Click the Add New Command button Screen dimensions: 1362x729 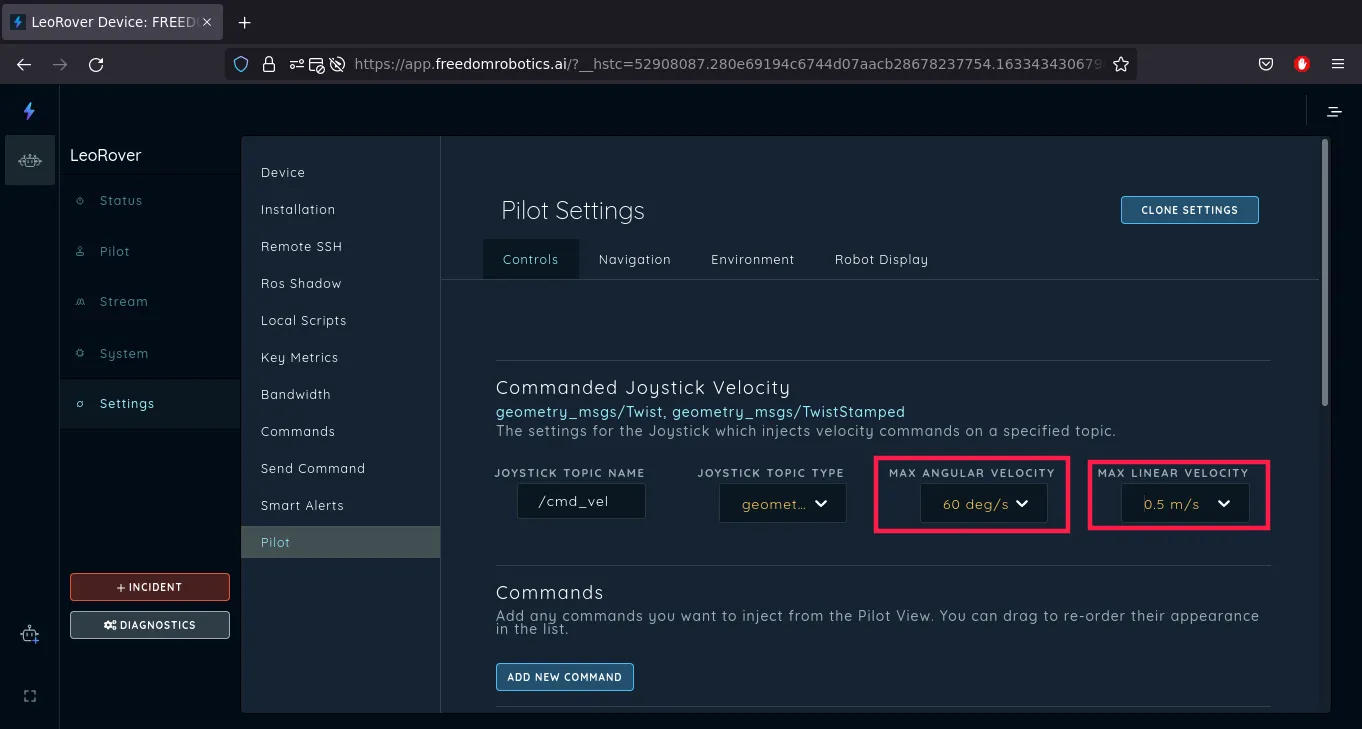564,677
